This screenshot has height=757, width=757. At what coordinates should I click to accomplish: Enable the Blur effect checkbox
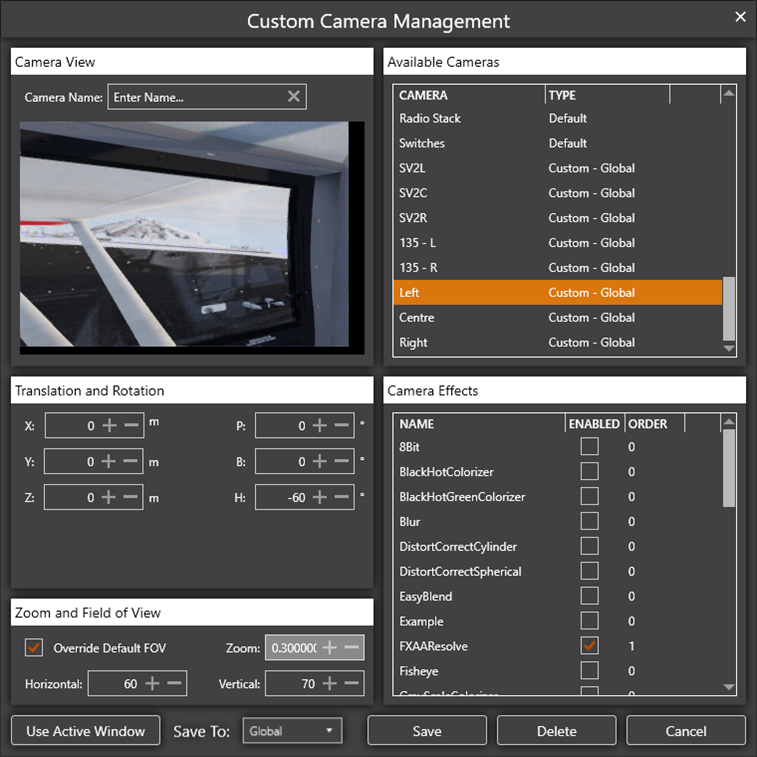coord(589,521)
